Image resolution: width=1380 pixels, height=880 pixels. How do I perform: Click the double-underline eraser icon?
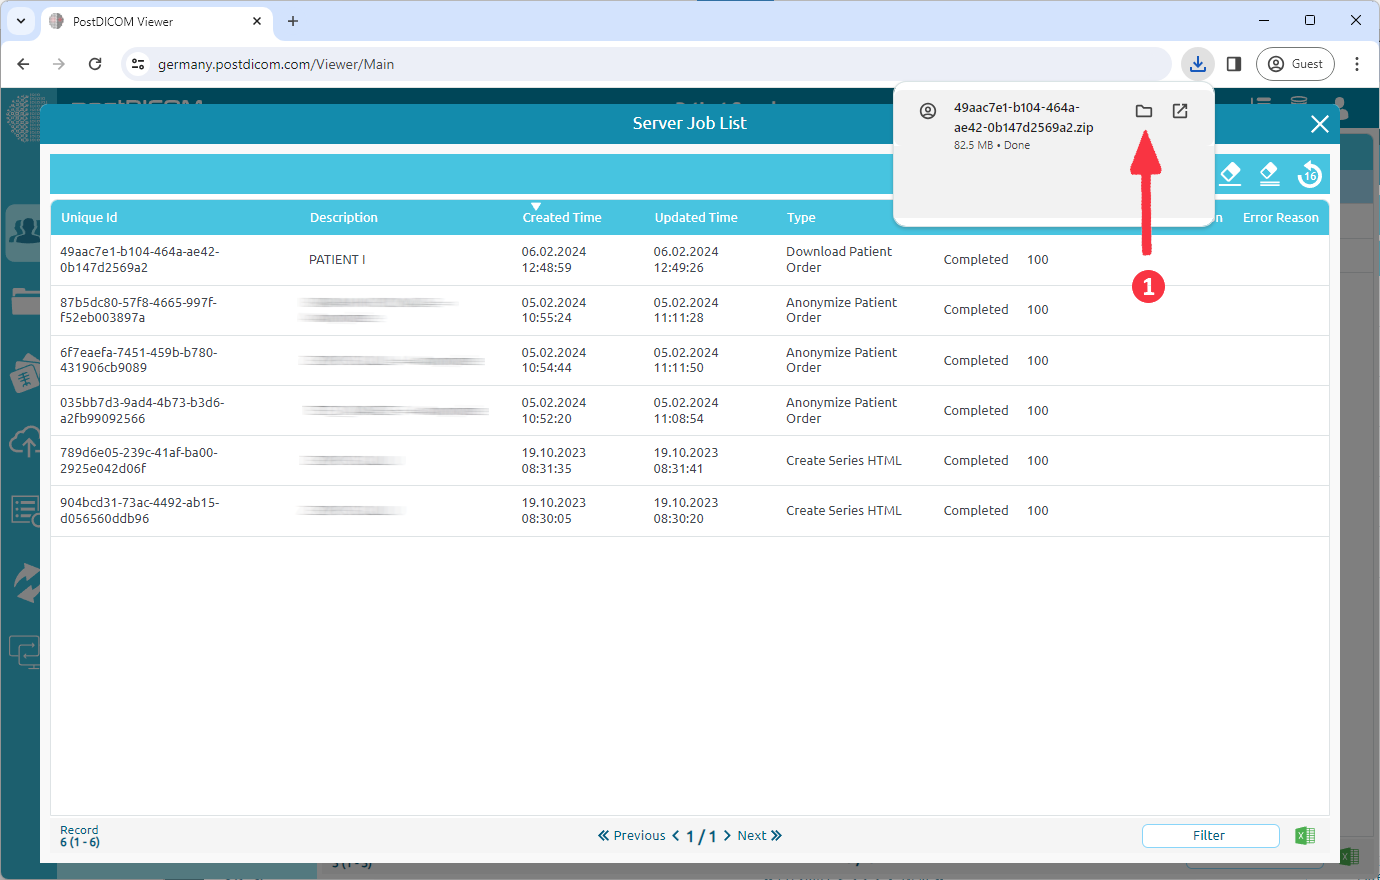coord(1269,174)
